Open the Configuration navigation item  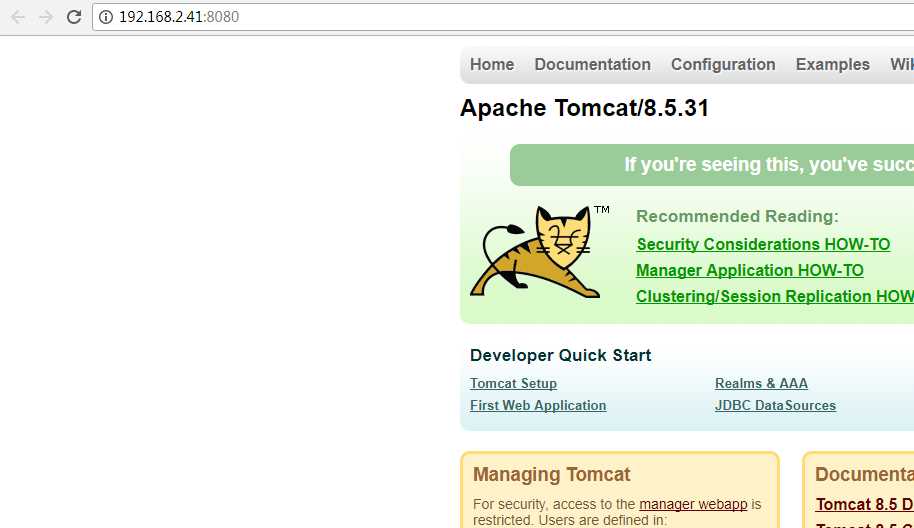tap(723, 64)
